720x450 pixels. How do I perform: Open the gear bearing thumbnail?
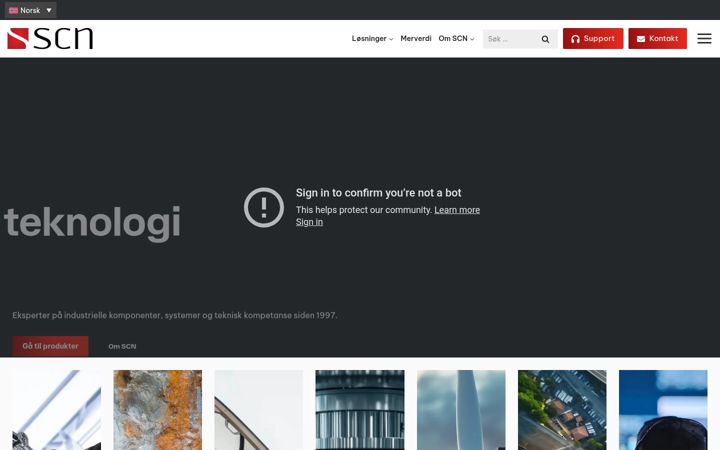coord(360,410)
